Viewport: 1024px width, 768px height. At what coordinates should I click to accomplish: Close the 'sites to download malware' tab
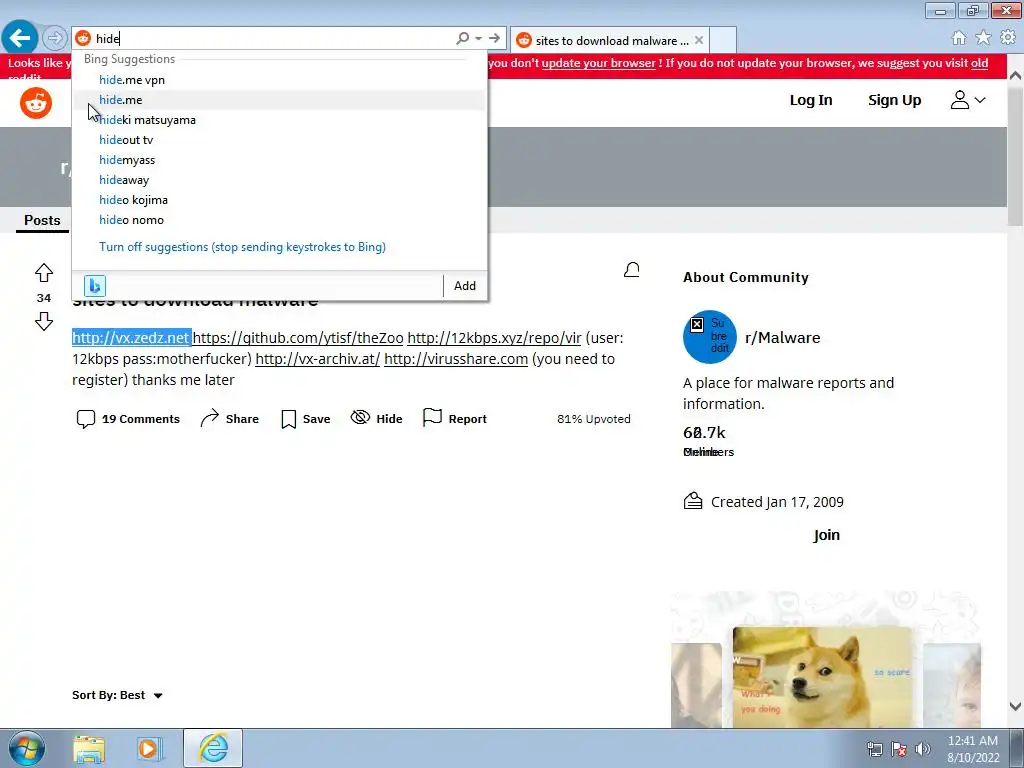(699, 40)
